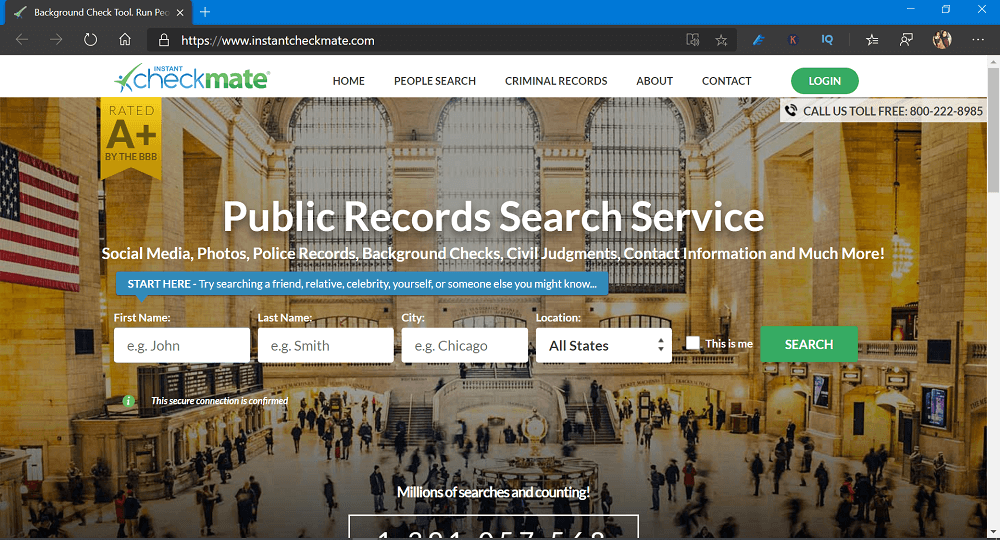Open the HOME menu item
The width and height of the screenshot is (1000, 540).
pyautogui.click(x=348, y=81)
